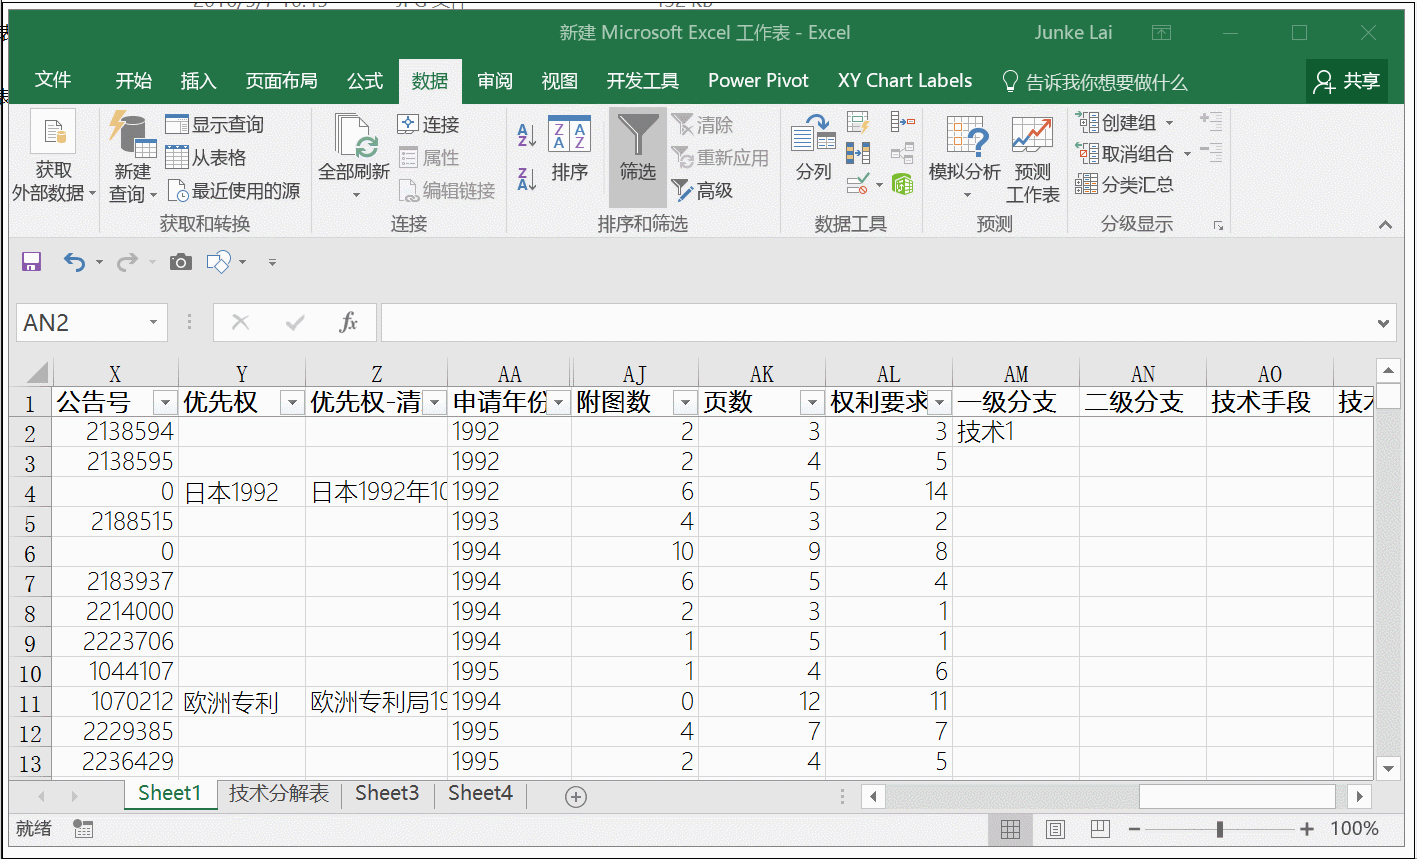The width and height of the screenshot is (1417, 859).
Task: Click the camera icon in quick toolbar
Action: [180, 262]
